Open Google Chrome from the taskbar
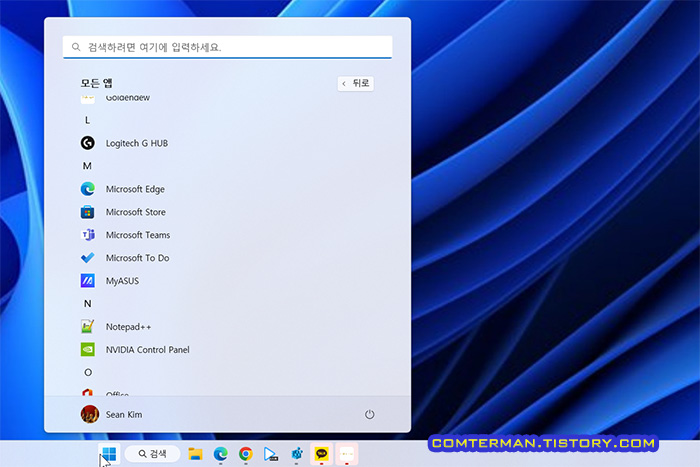 (x=246, y=454)
